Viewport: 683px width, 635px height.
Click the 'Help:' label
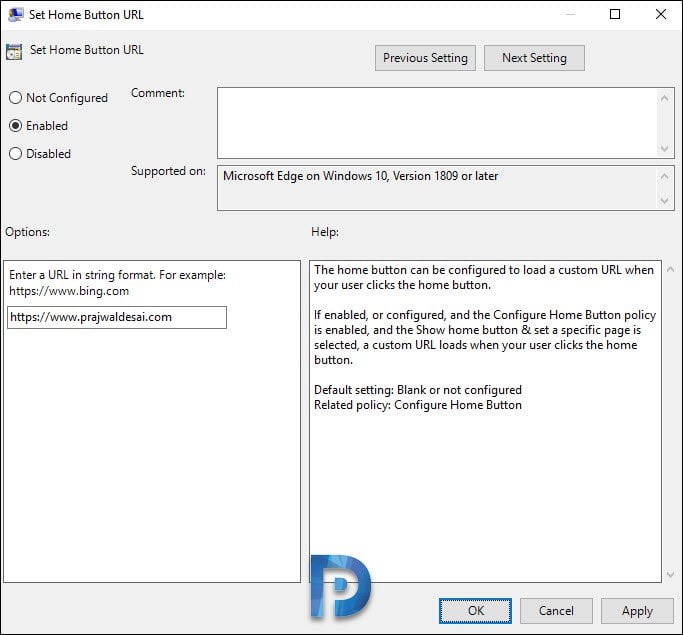(x=325, y=232)
